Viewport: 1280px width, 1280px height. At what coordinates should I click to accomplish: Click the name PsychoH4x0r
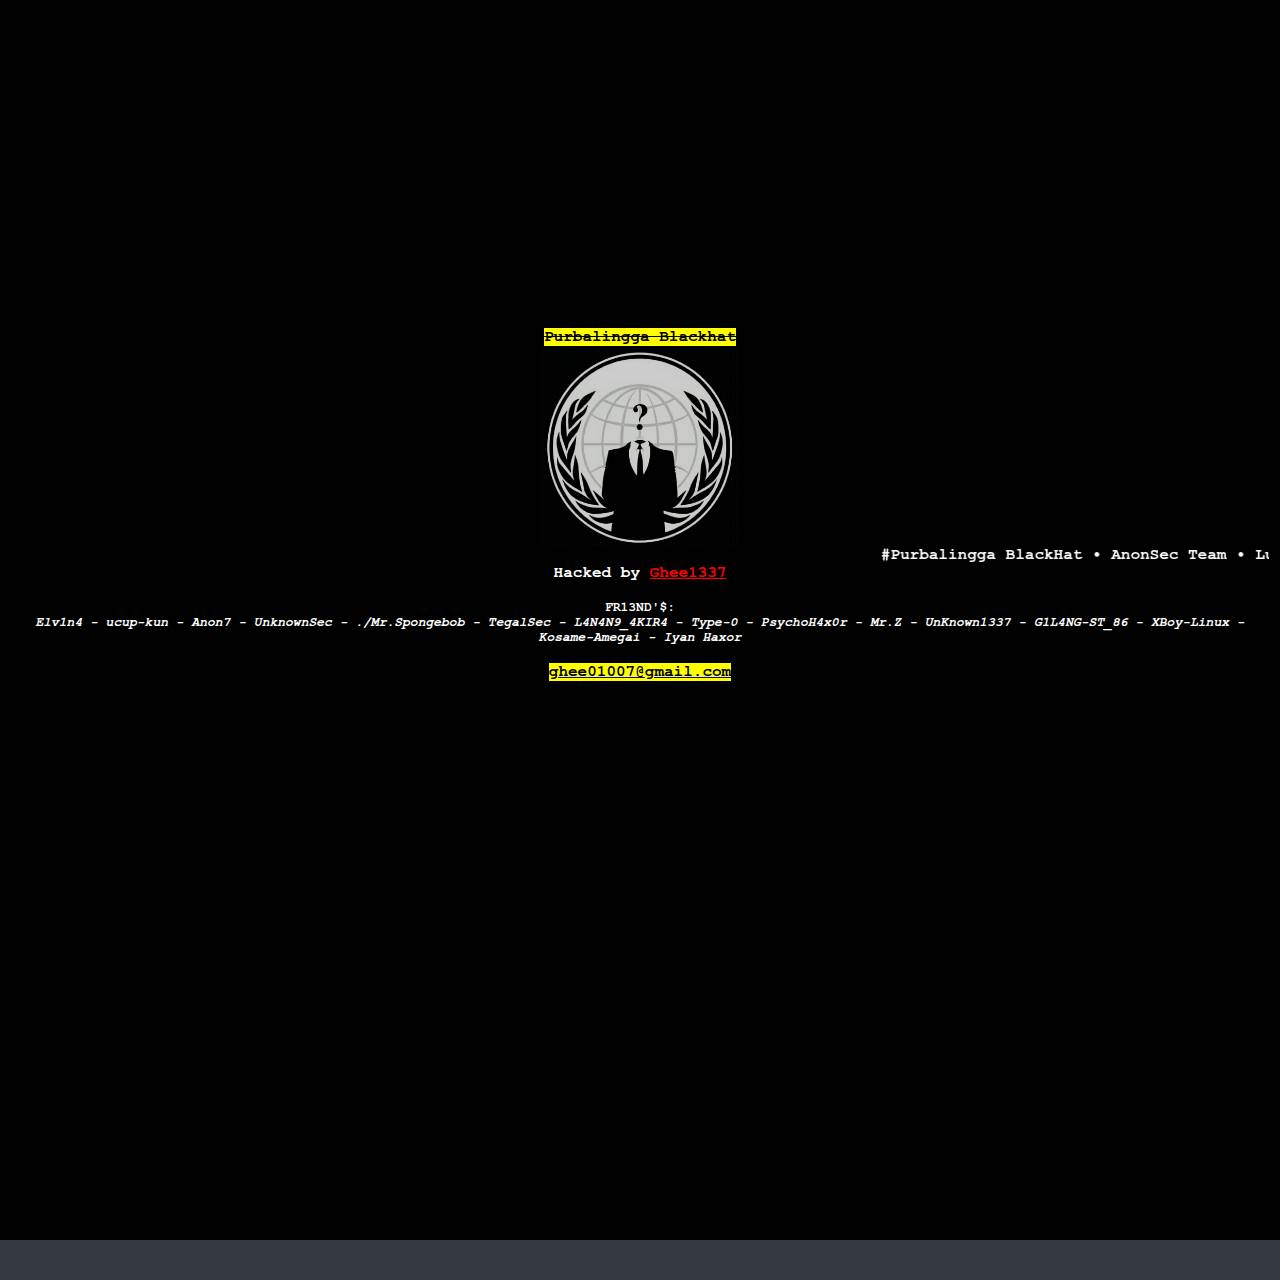pyautogui.click(x=804, y=622)
